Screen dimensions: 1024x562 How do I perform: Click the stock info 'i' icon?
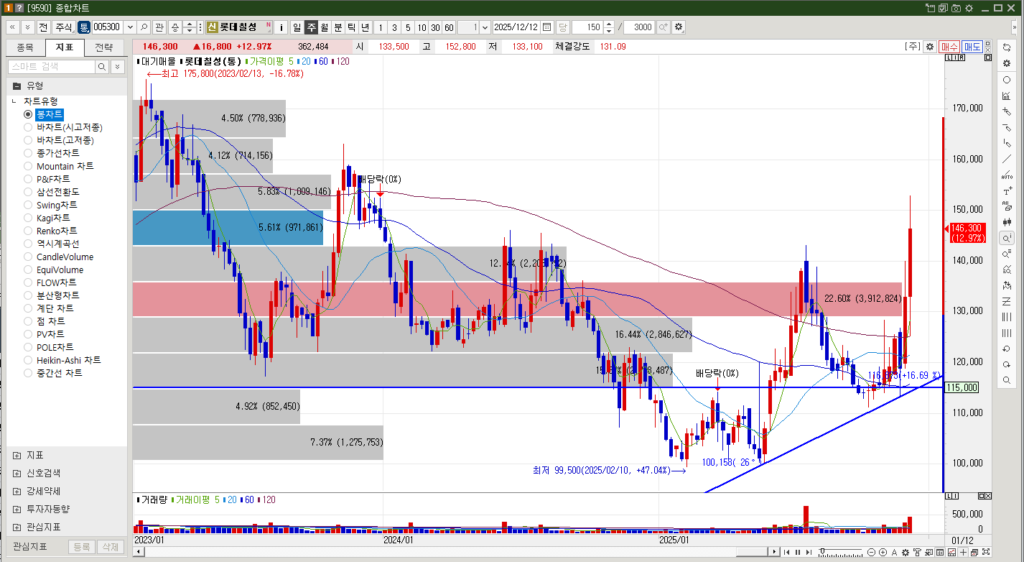(x=283, y=26)
